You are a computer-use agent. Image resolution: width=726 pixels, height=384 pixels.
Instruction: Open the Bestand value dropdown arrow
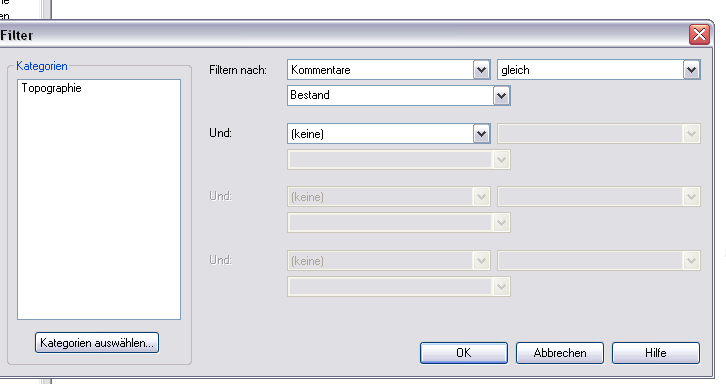501,96
